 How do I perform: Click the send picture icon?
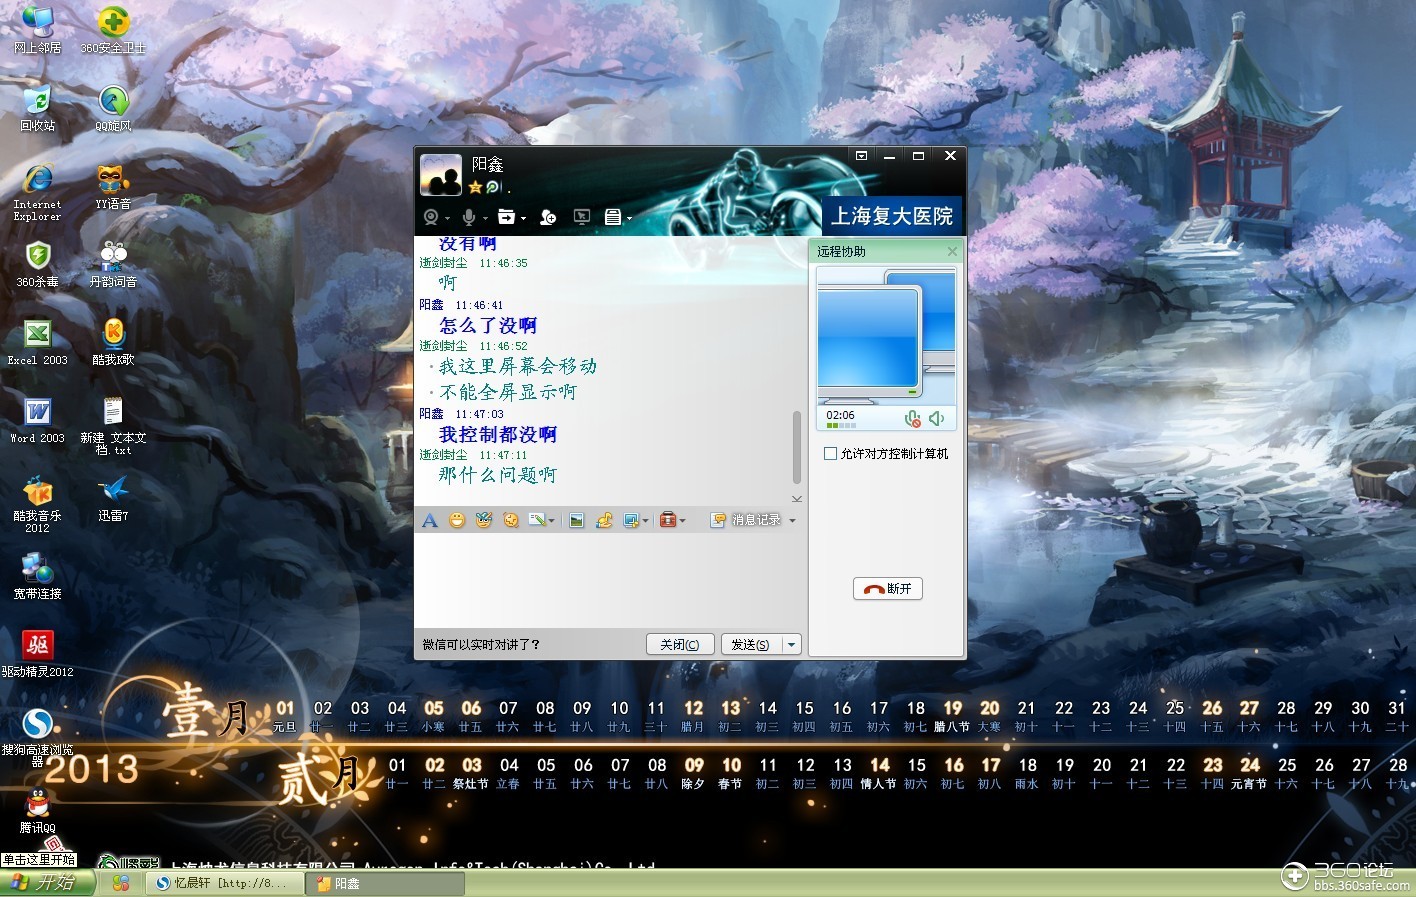click(577, 520)
